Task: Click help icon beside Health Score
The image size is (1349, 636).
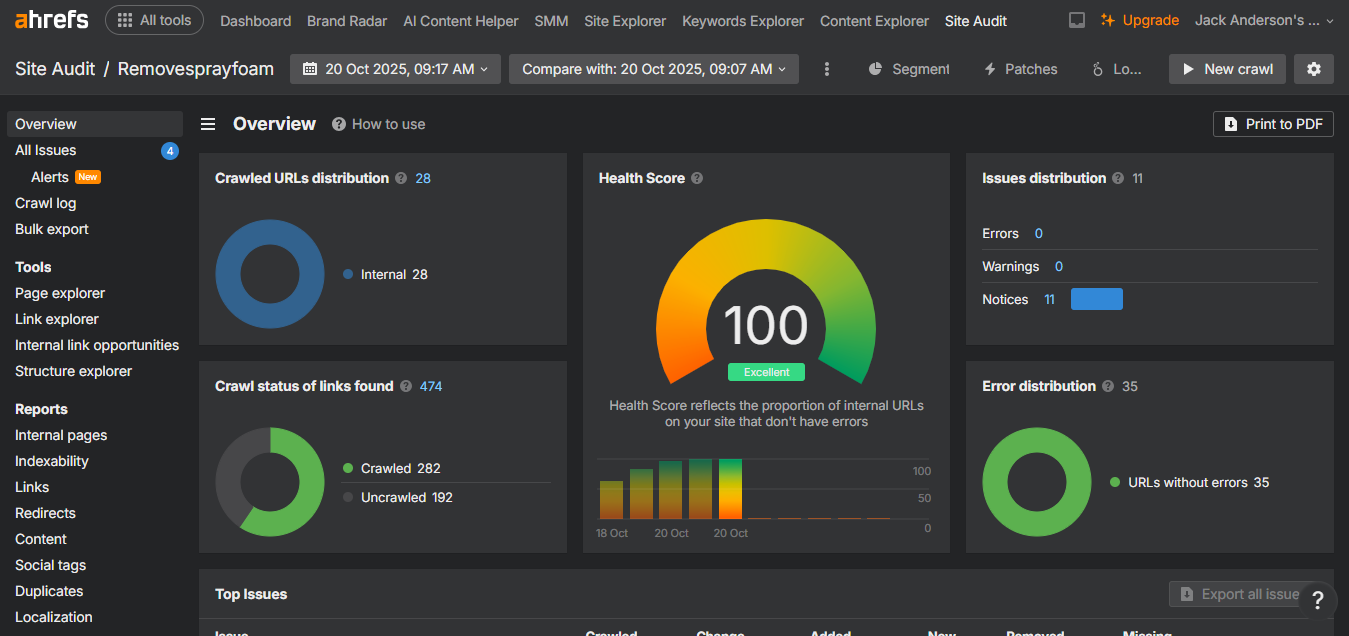Action: (697, 178)
